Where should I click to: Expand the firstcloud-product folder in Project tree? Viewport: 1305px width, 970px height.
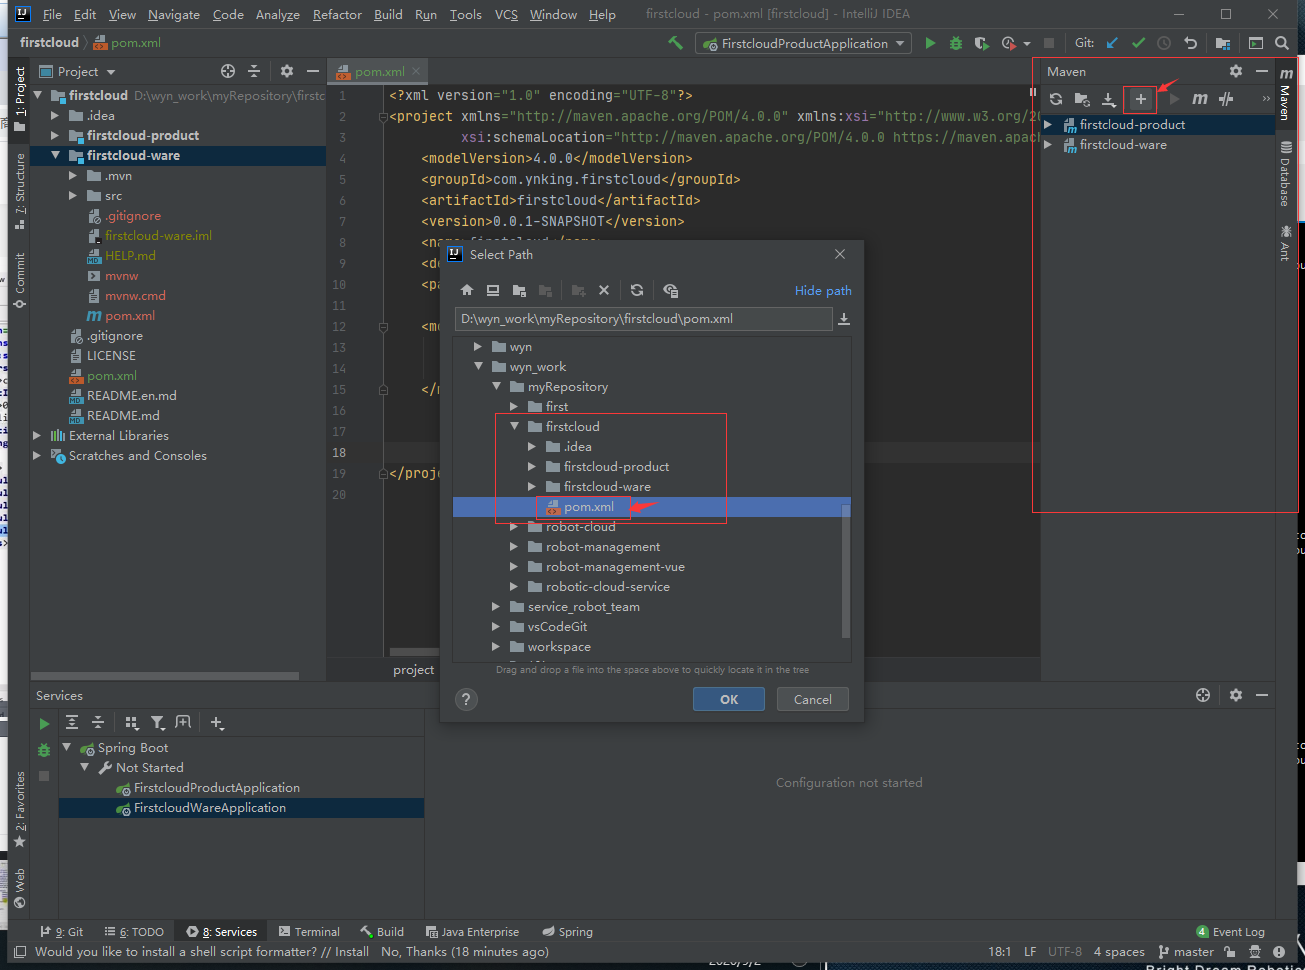point(55,135)
